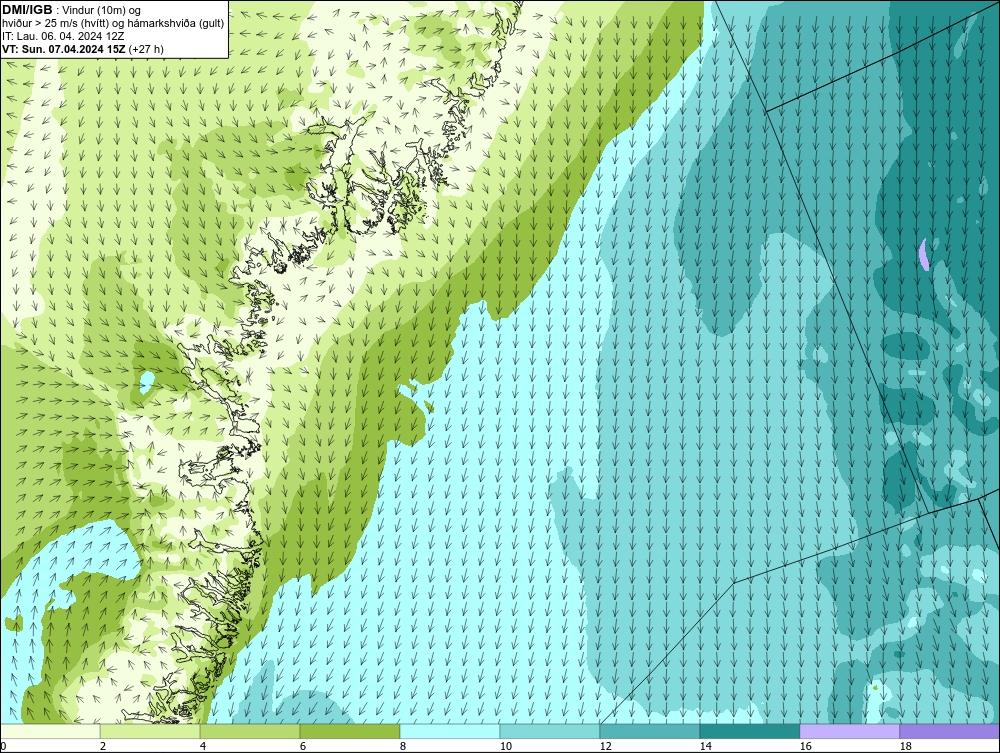Screen dimensions: 1000x753
Task: Click the lavender 16 m/s patch on map
Action: (x=924, y=254)
